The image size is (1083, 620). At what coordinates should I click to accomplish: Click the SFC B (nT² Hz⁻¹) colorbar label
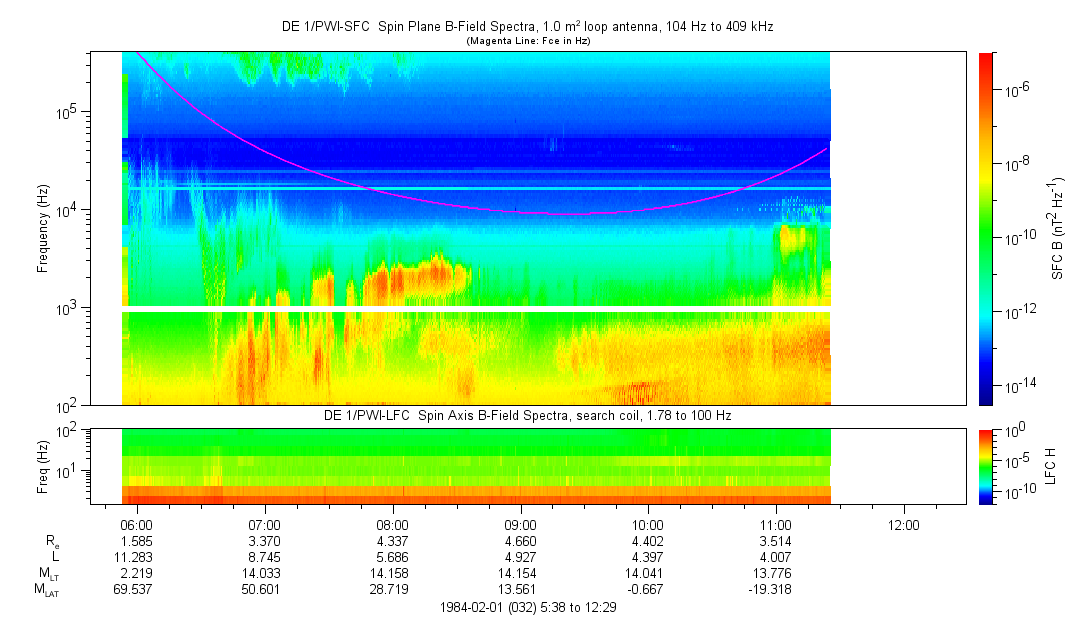point(1058,228)
